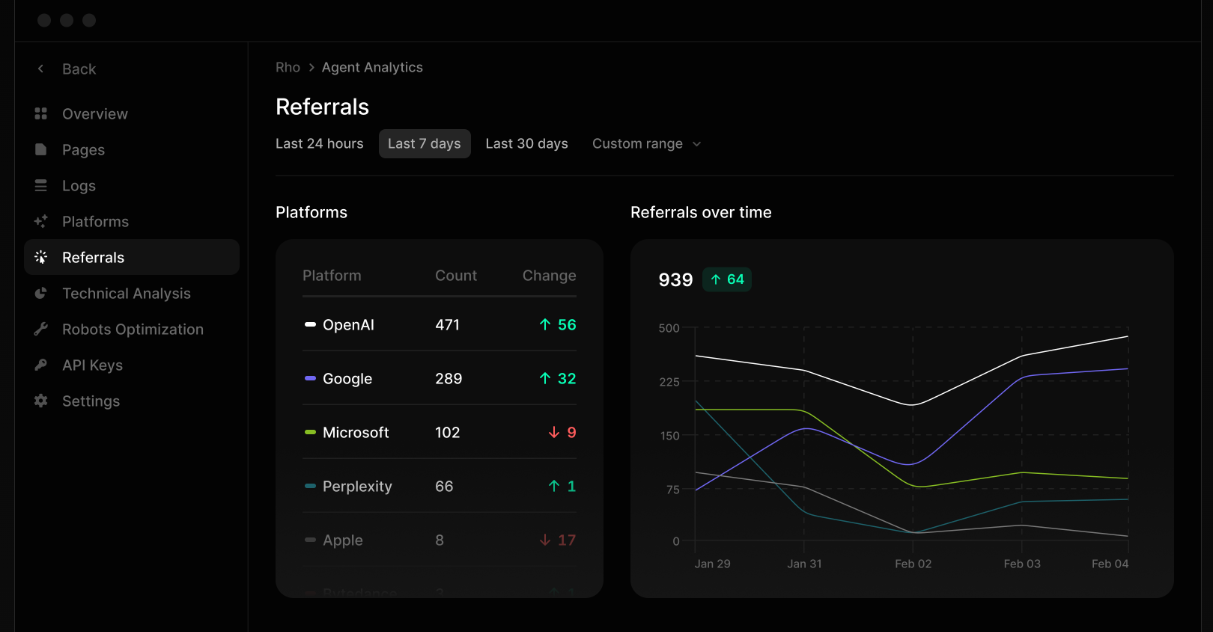Click the Rho breadcrumb link
Screen dimensions: 1213x632
click(x=287, y=67)
